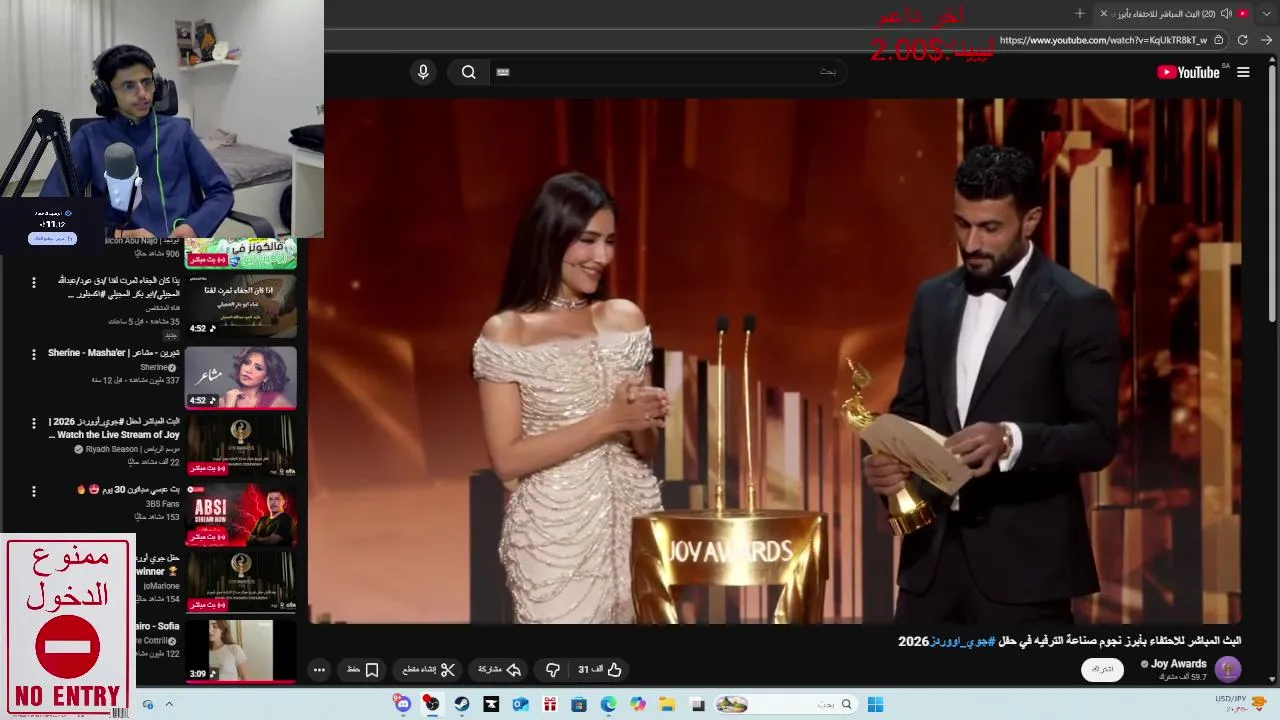Open a new browser tab with plus
1280x720 pixels.
coord(1080,13)
